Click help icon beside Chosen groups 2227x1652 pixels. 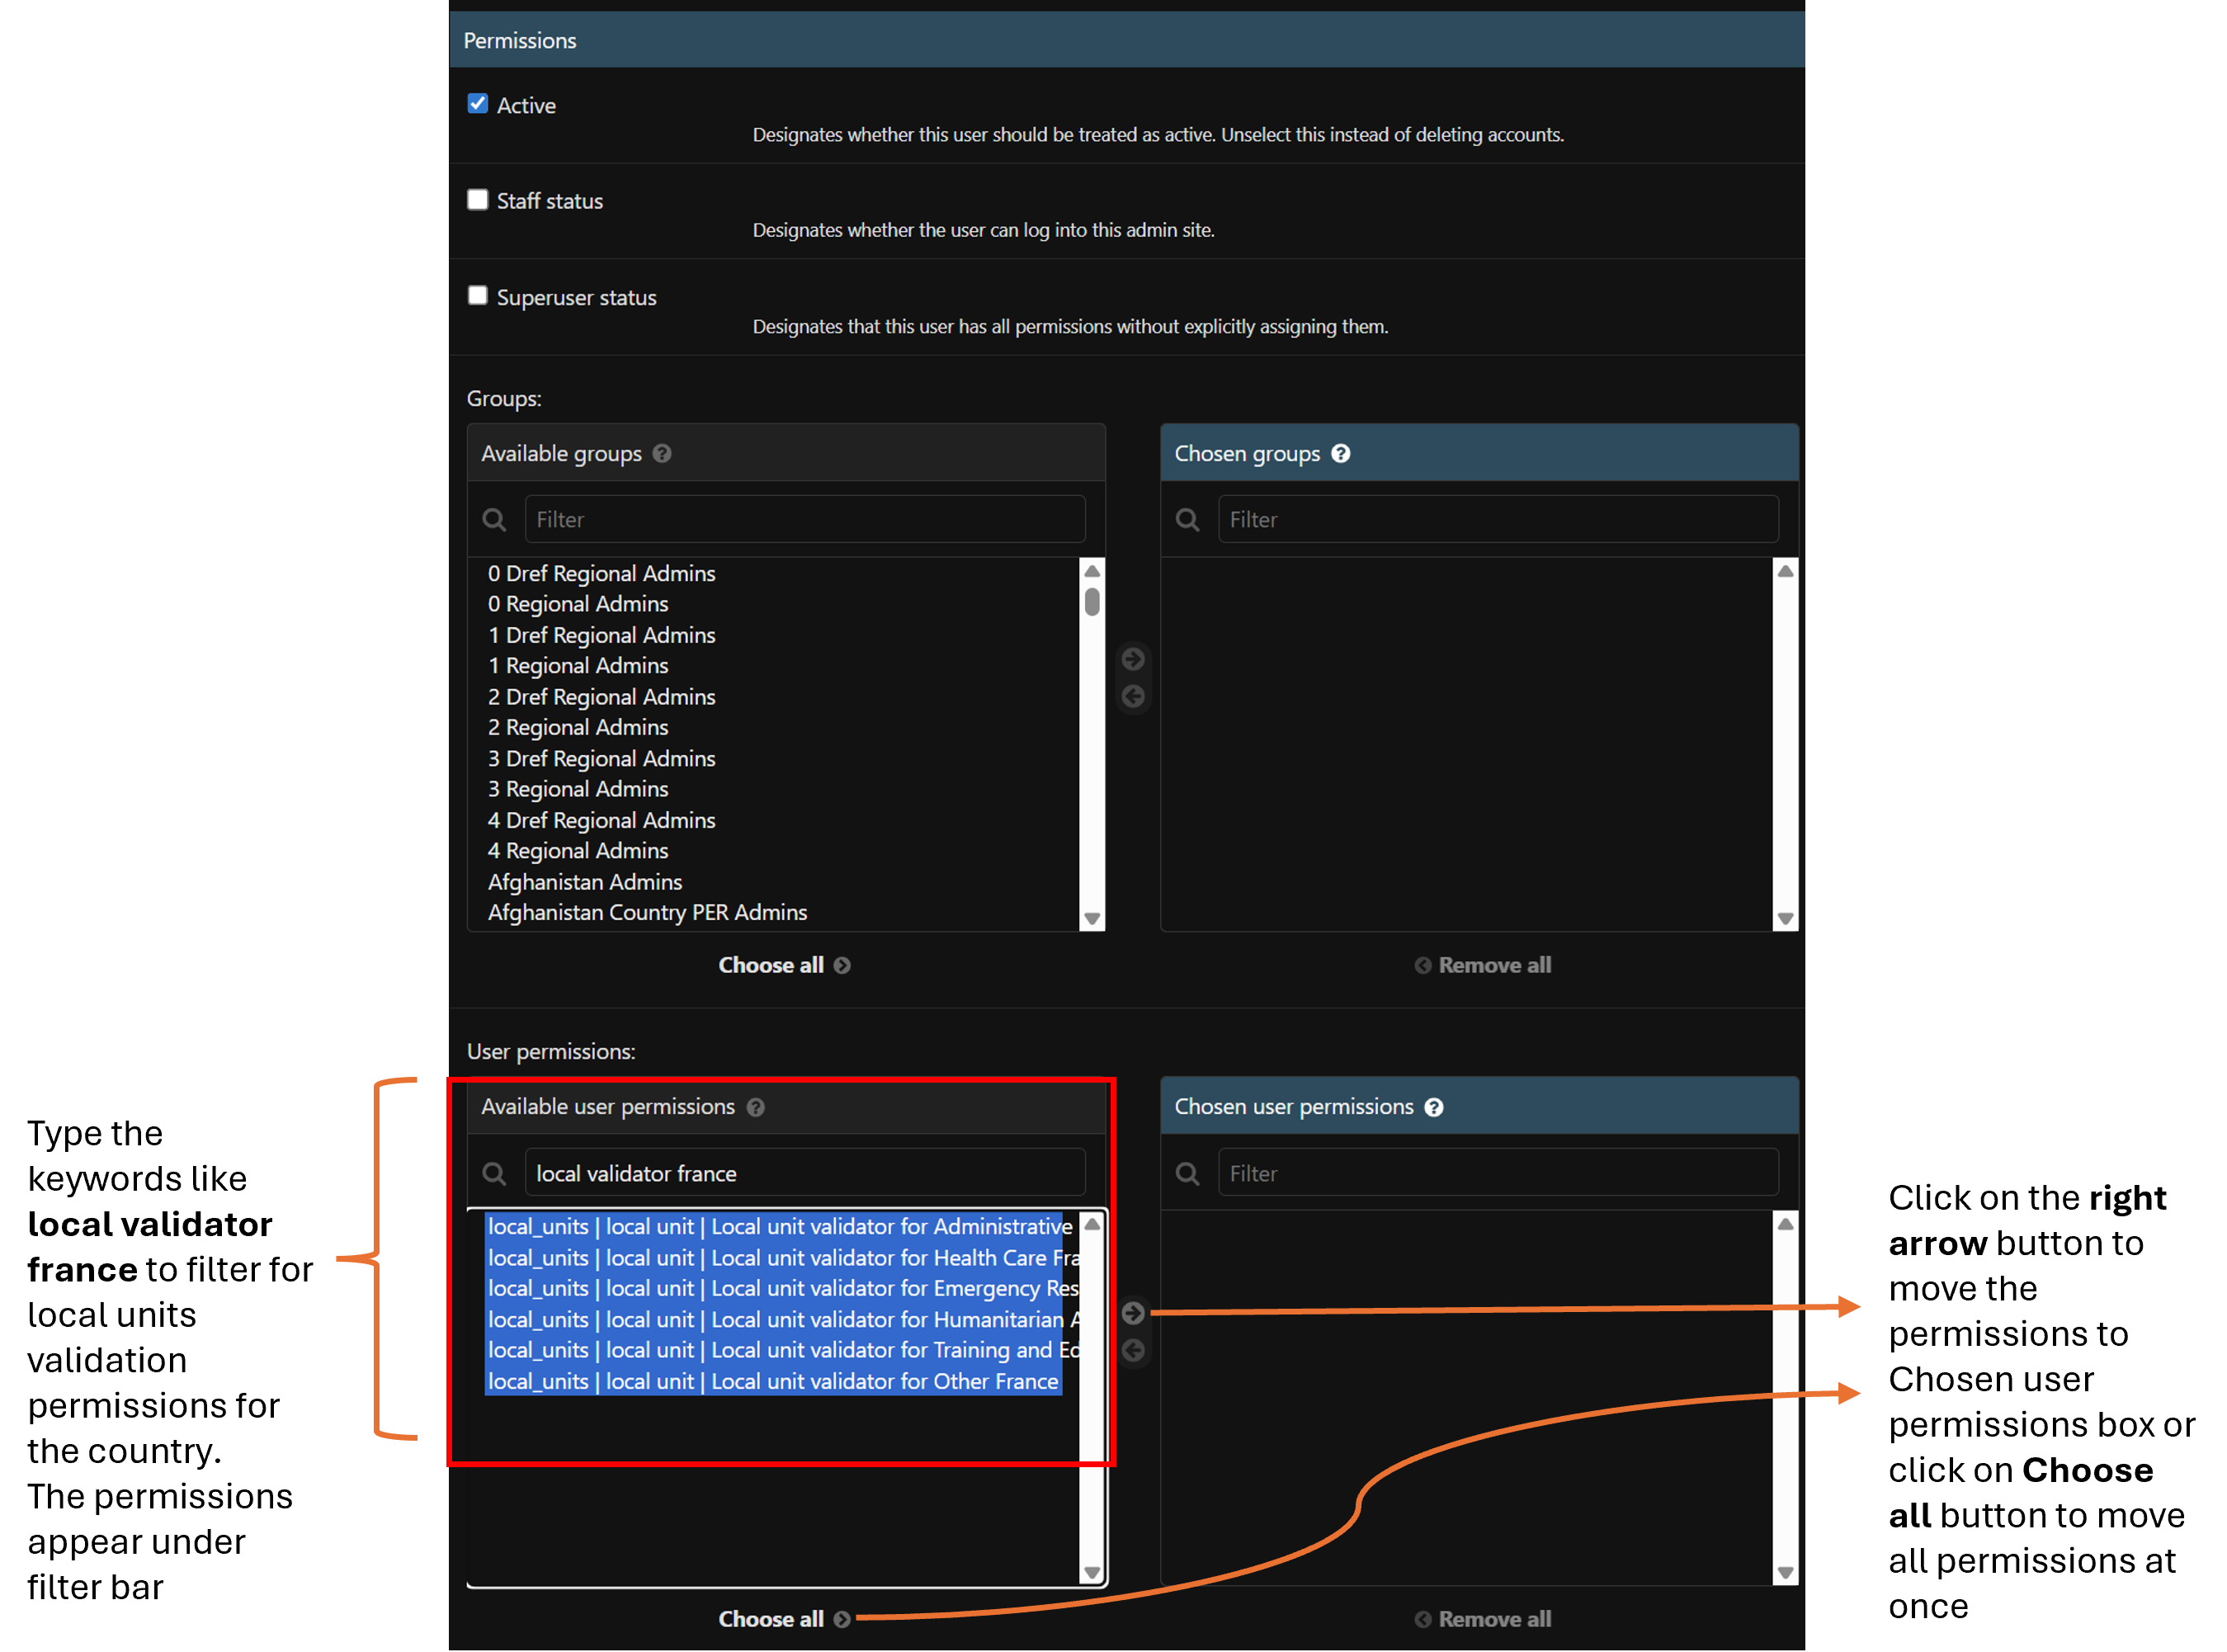coord(1341,454)
